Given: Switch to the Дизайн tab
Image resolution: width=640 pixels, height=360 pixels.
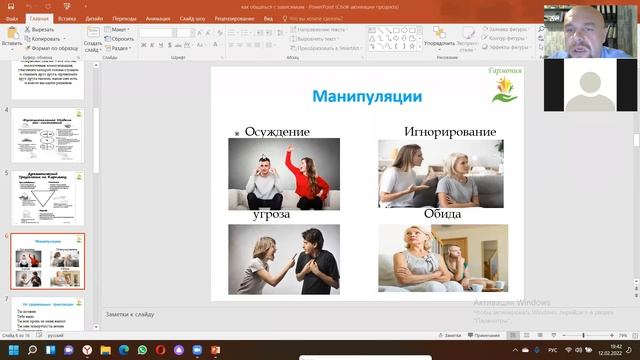Looking at the screenshot, I should [x=94, y=19].
